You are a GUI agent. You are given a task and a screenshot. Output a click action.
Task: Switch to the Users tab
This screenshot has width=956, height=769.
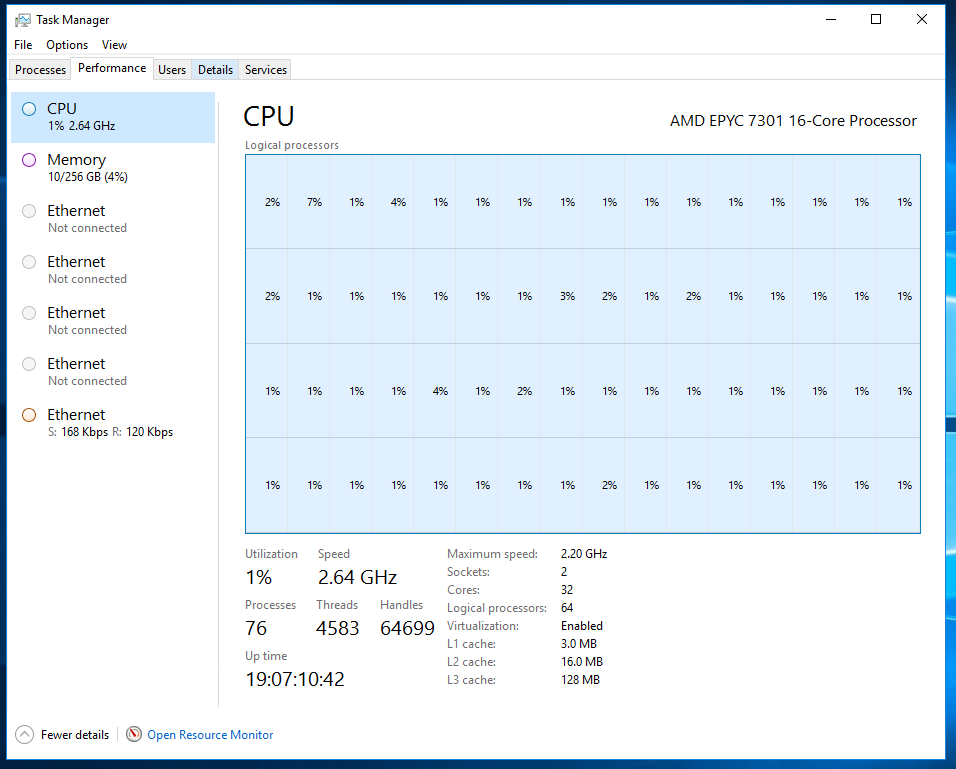172,70
